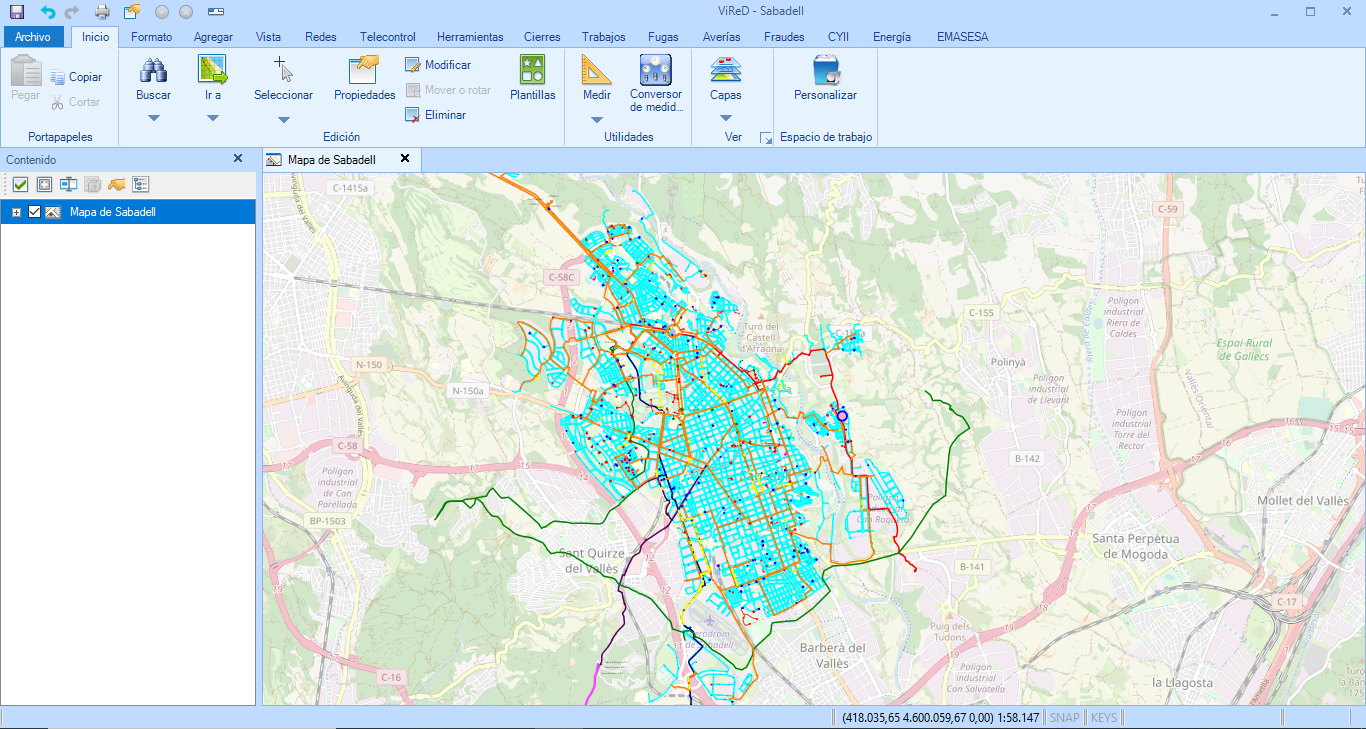Open the Archivo menu

tap(33, 37)
